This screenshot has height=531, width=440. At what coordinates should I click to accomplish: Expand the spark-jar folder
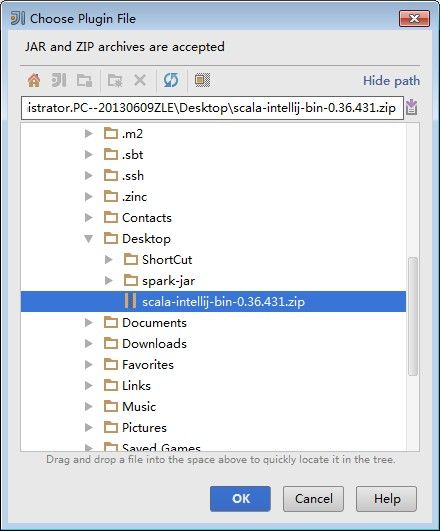point(109,280)
